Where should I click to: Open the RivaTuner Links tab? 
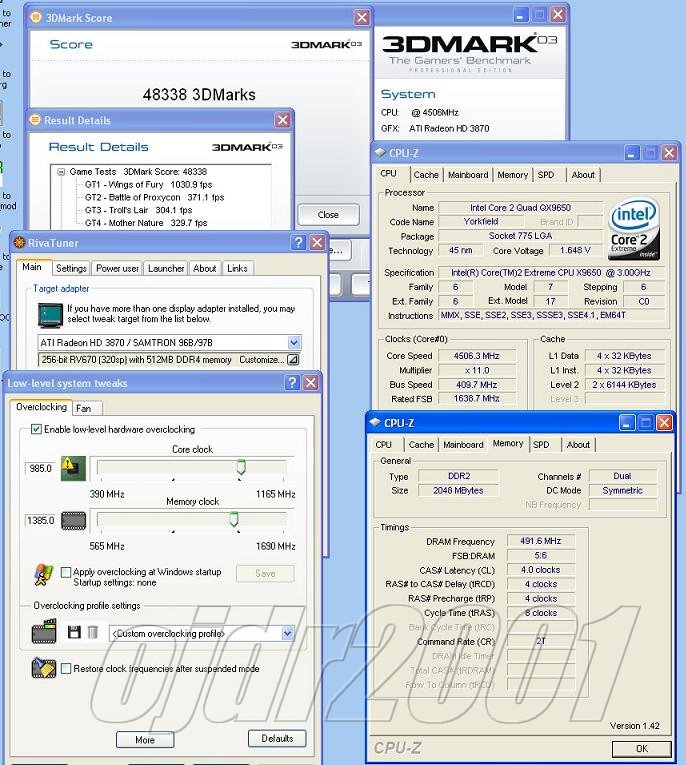(x=237, y=268)
